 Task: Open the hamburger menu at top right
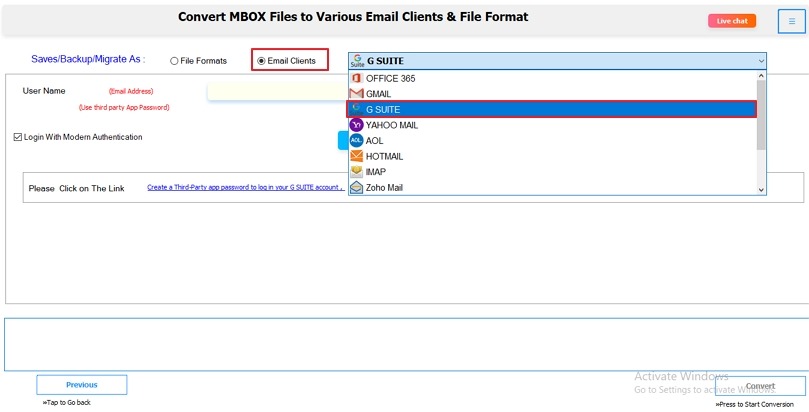click(x=790, y=21)
